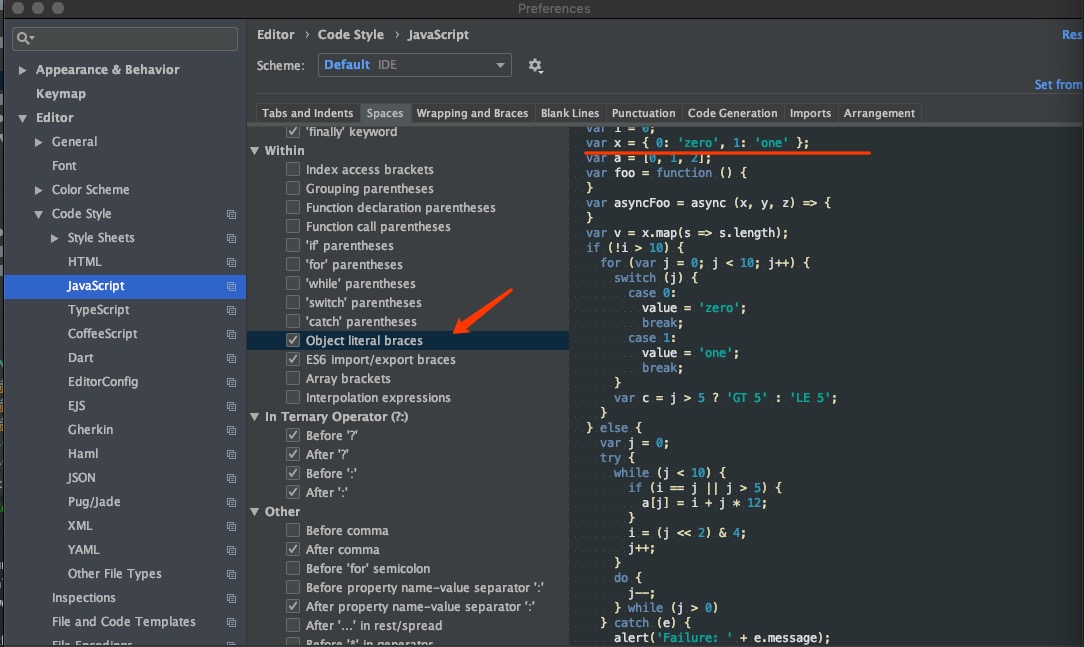The image size is (1084, 647).
Task: Click copy icon beside CoffeeScript
Action: point(232,334)
